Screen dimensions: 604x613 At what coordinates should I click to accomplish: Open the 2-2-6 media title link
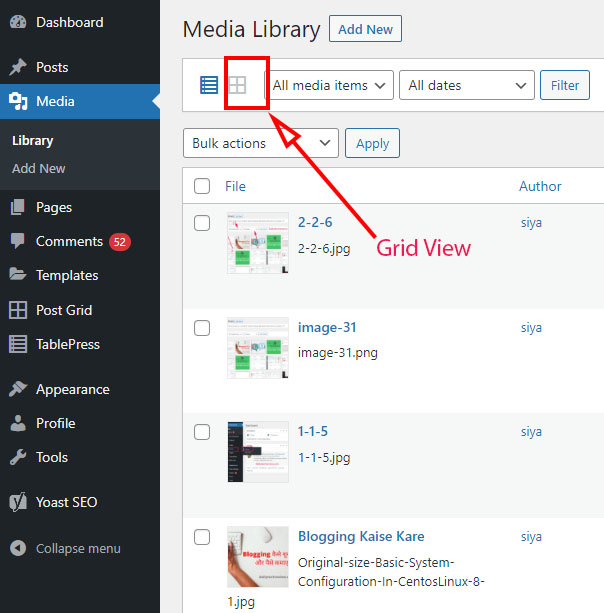pos(315,222)
